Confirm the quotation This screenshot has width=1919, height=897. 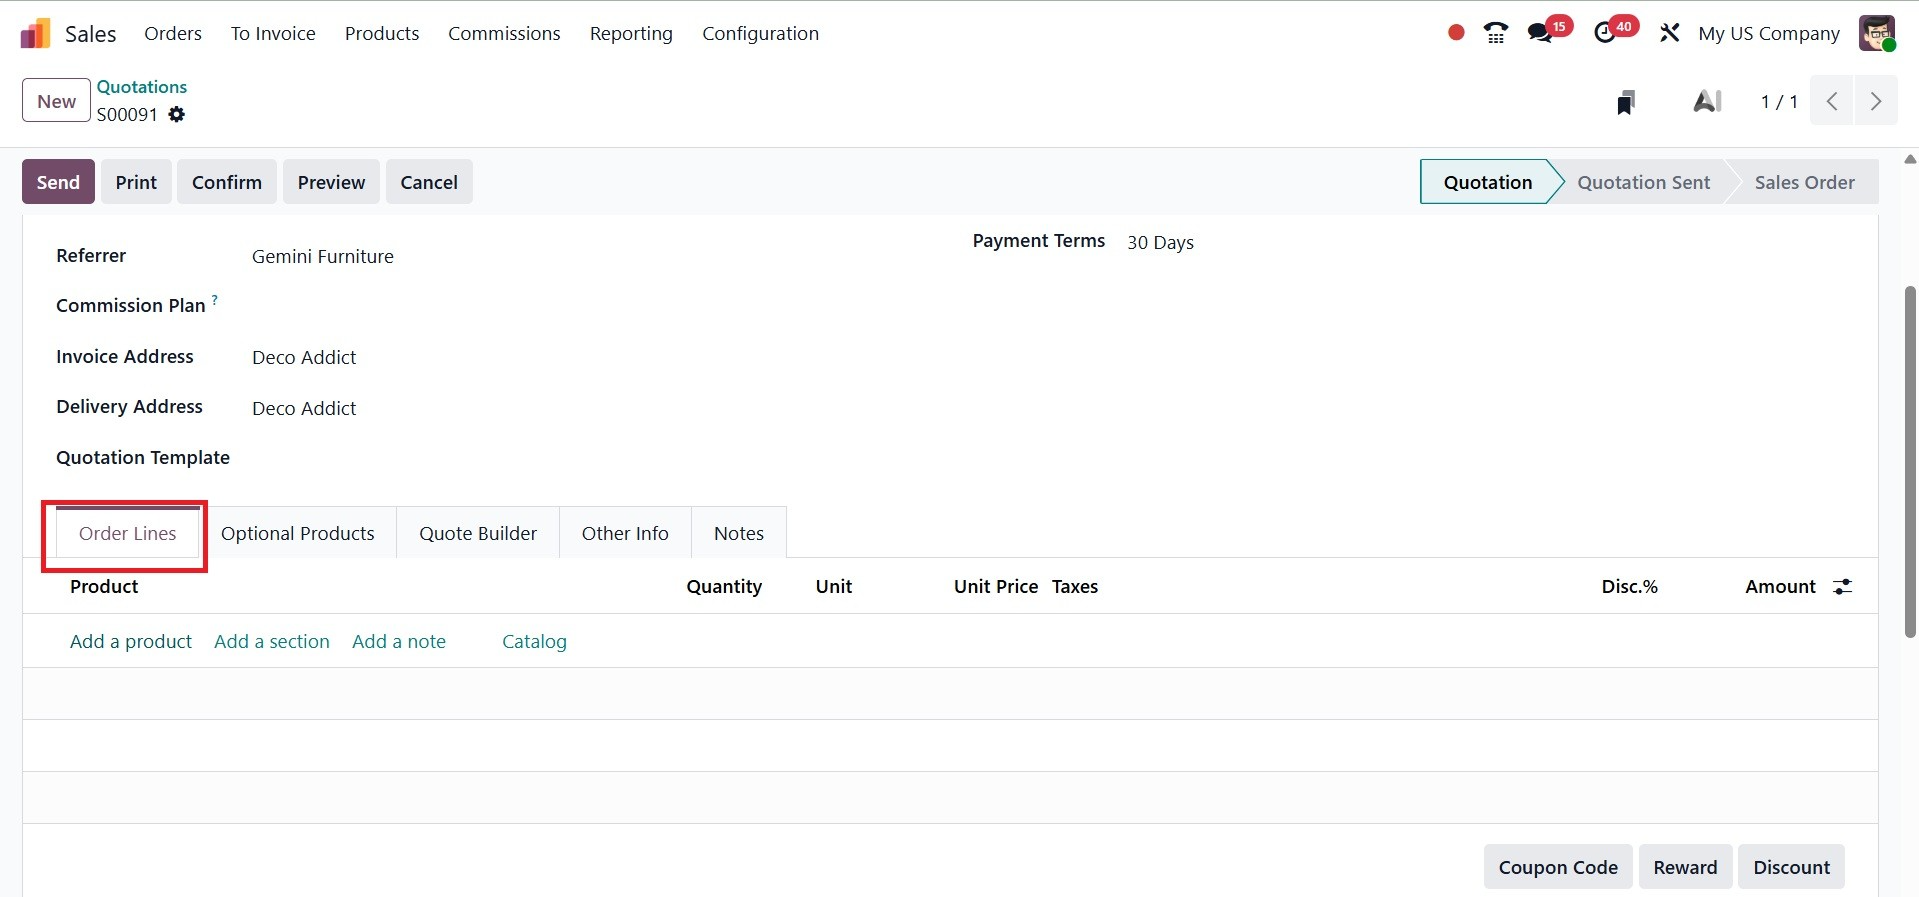pyautogui.click(x=227, y=182)
